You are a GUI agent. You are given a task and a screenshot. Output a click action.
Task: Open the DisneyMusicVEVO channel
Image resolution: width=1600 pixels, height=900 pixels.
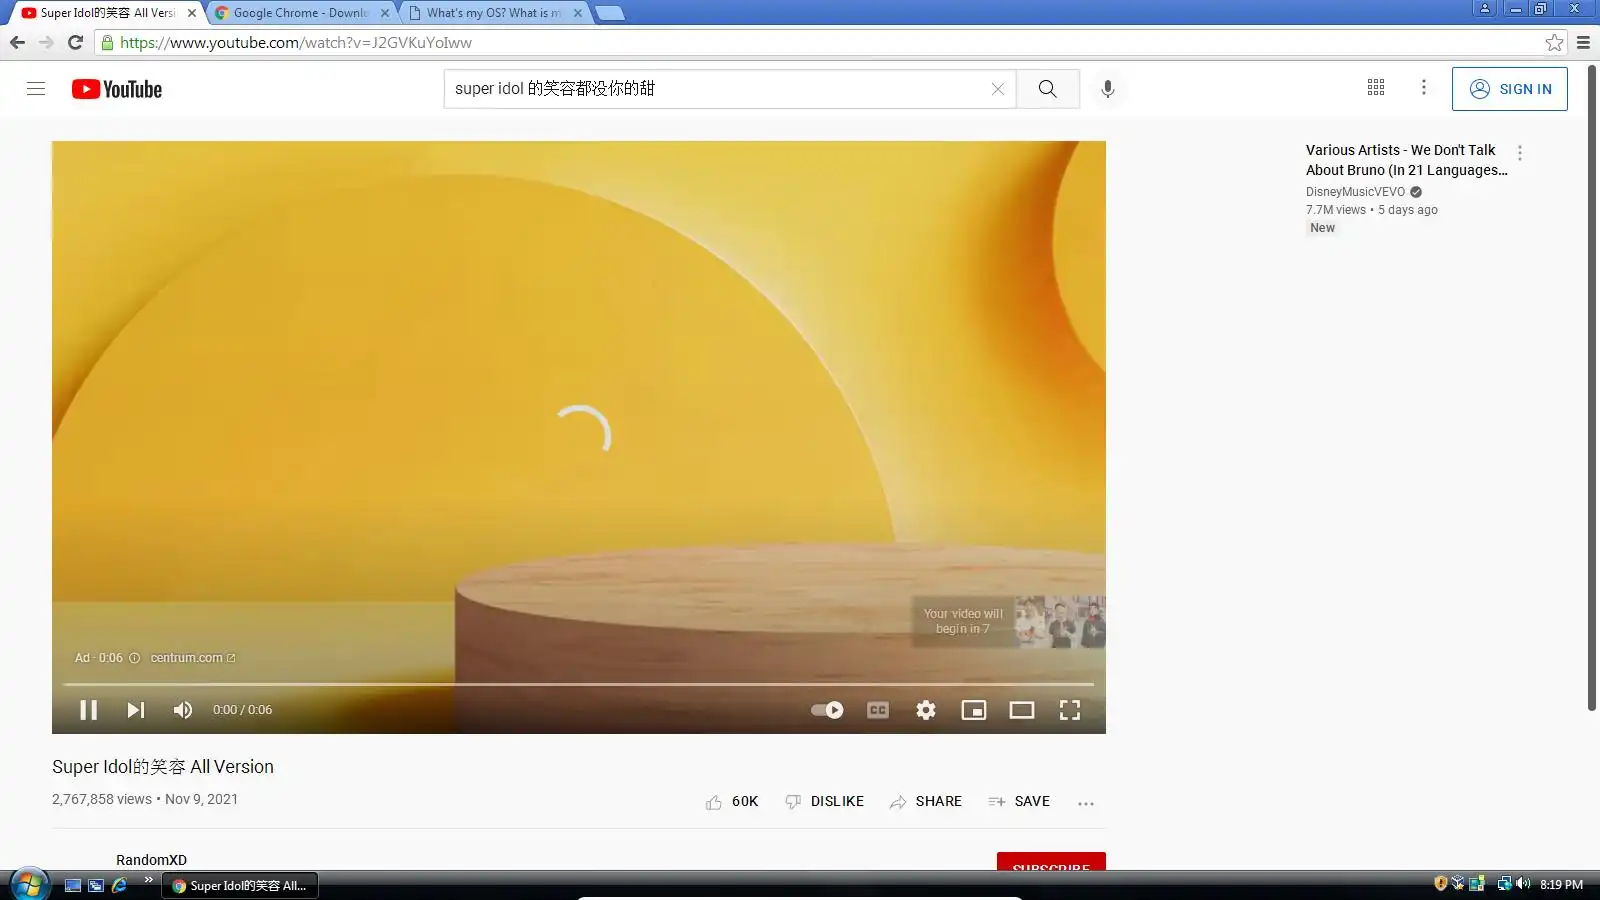[1355, 192]
